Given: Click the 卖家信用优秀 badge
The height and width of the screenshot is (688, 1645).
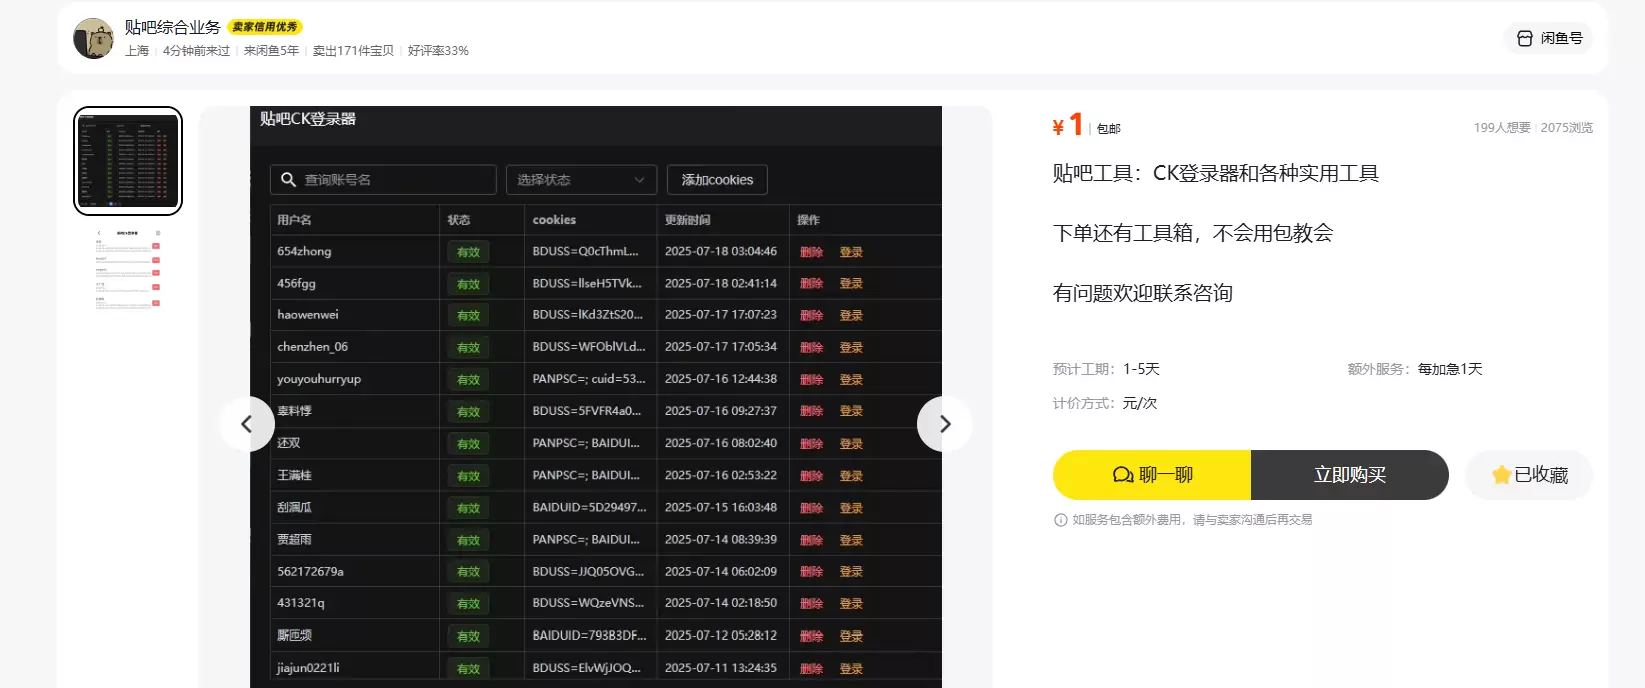Looking at the screenshot, I should (265, 27).
